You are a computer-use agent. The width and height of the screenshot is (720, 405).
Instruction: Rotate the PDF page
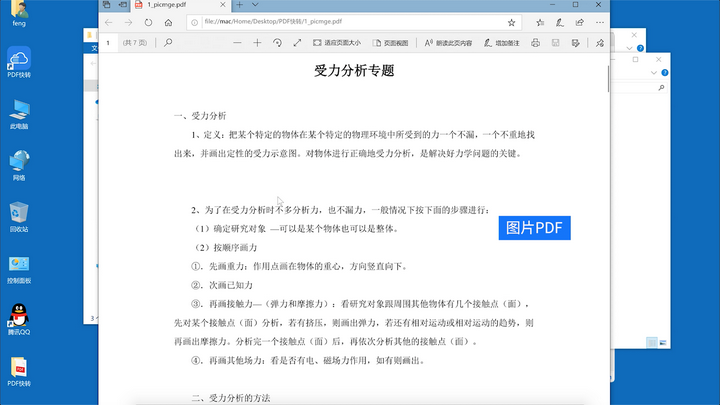[x=277, y=43]
